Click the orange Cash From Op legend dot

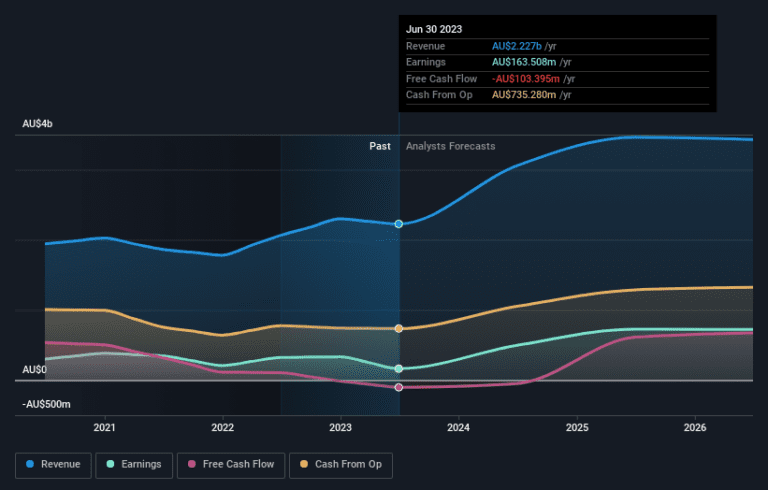(x=304, y=464)
